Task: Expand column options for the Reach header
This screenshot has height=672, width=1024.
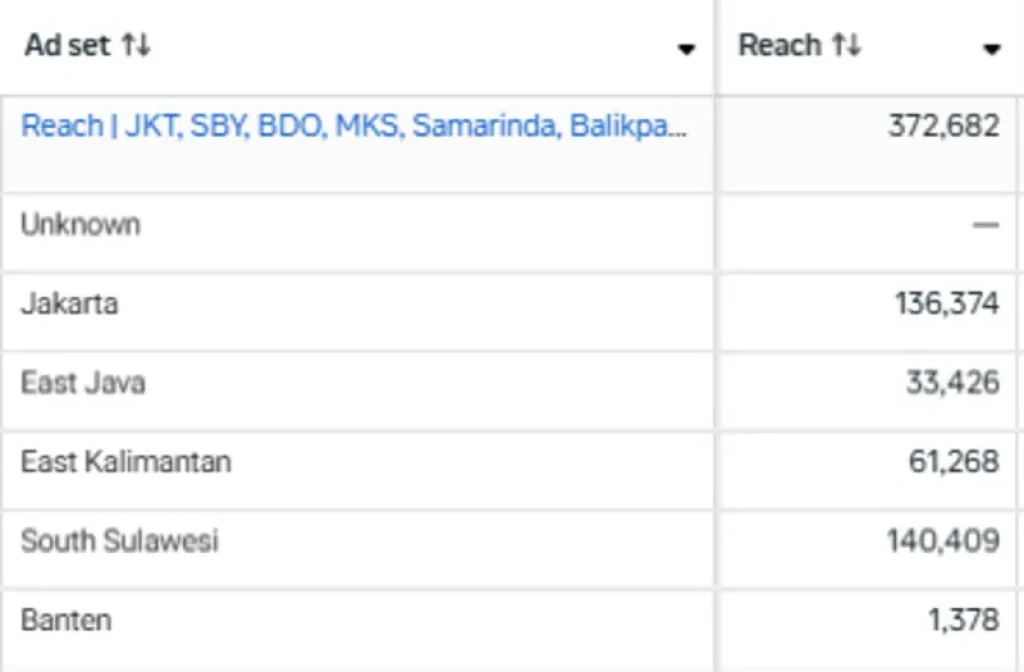Action: [991, 48]
